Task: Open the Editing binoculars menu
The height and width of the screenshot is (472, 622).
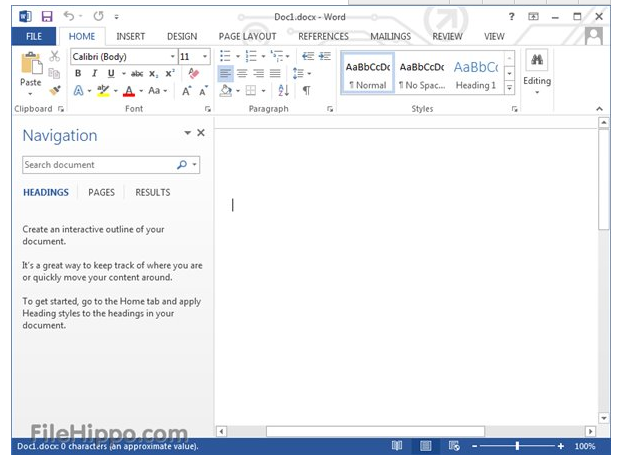Action: pos(537,70)
